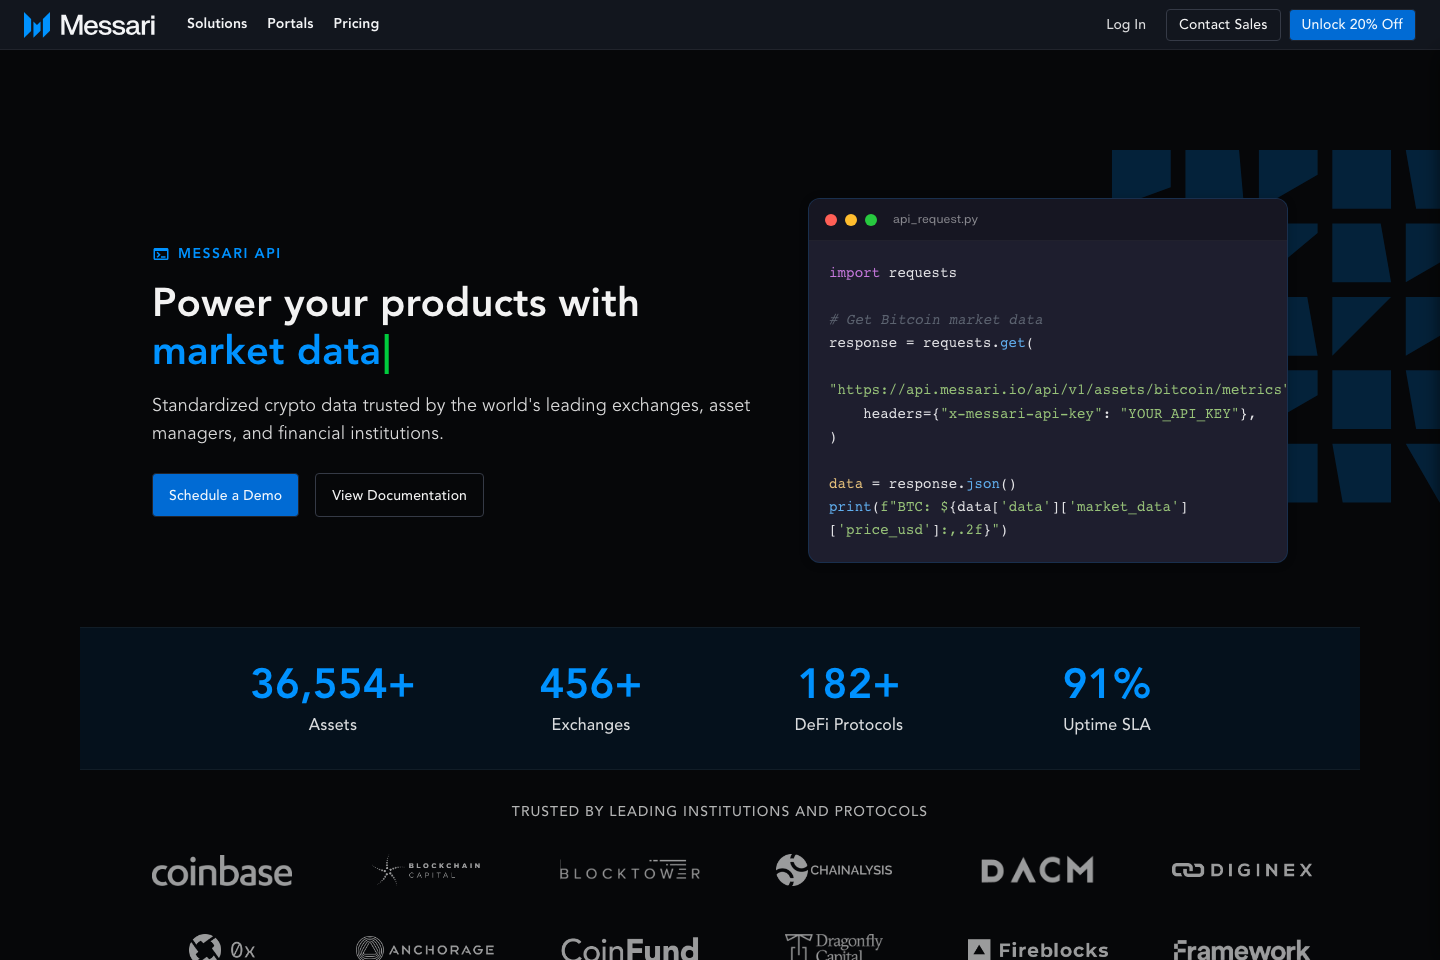This screenshot has width=1440, height=960.
Task: Click the Messari logo icon
Action: click(38, 24)
